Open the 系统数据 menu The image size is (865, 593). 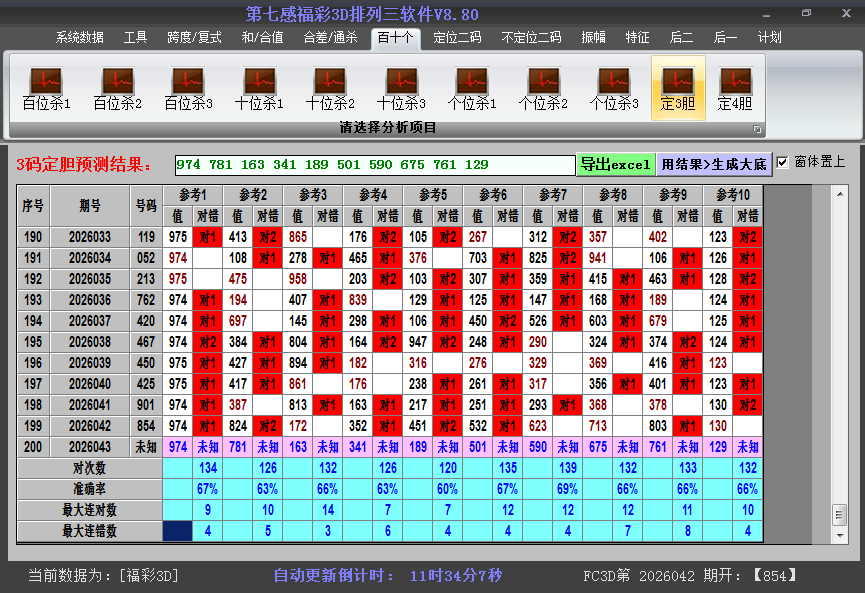[79, 38]
